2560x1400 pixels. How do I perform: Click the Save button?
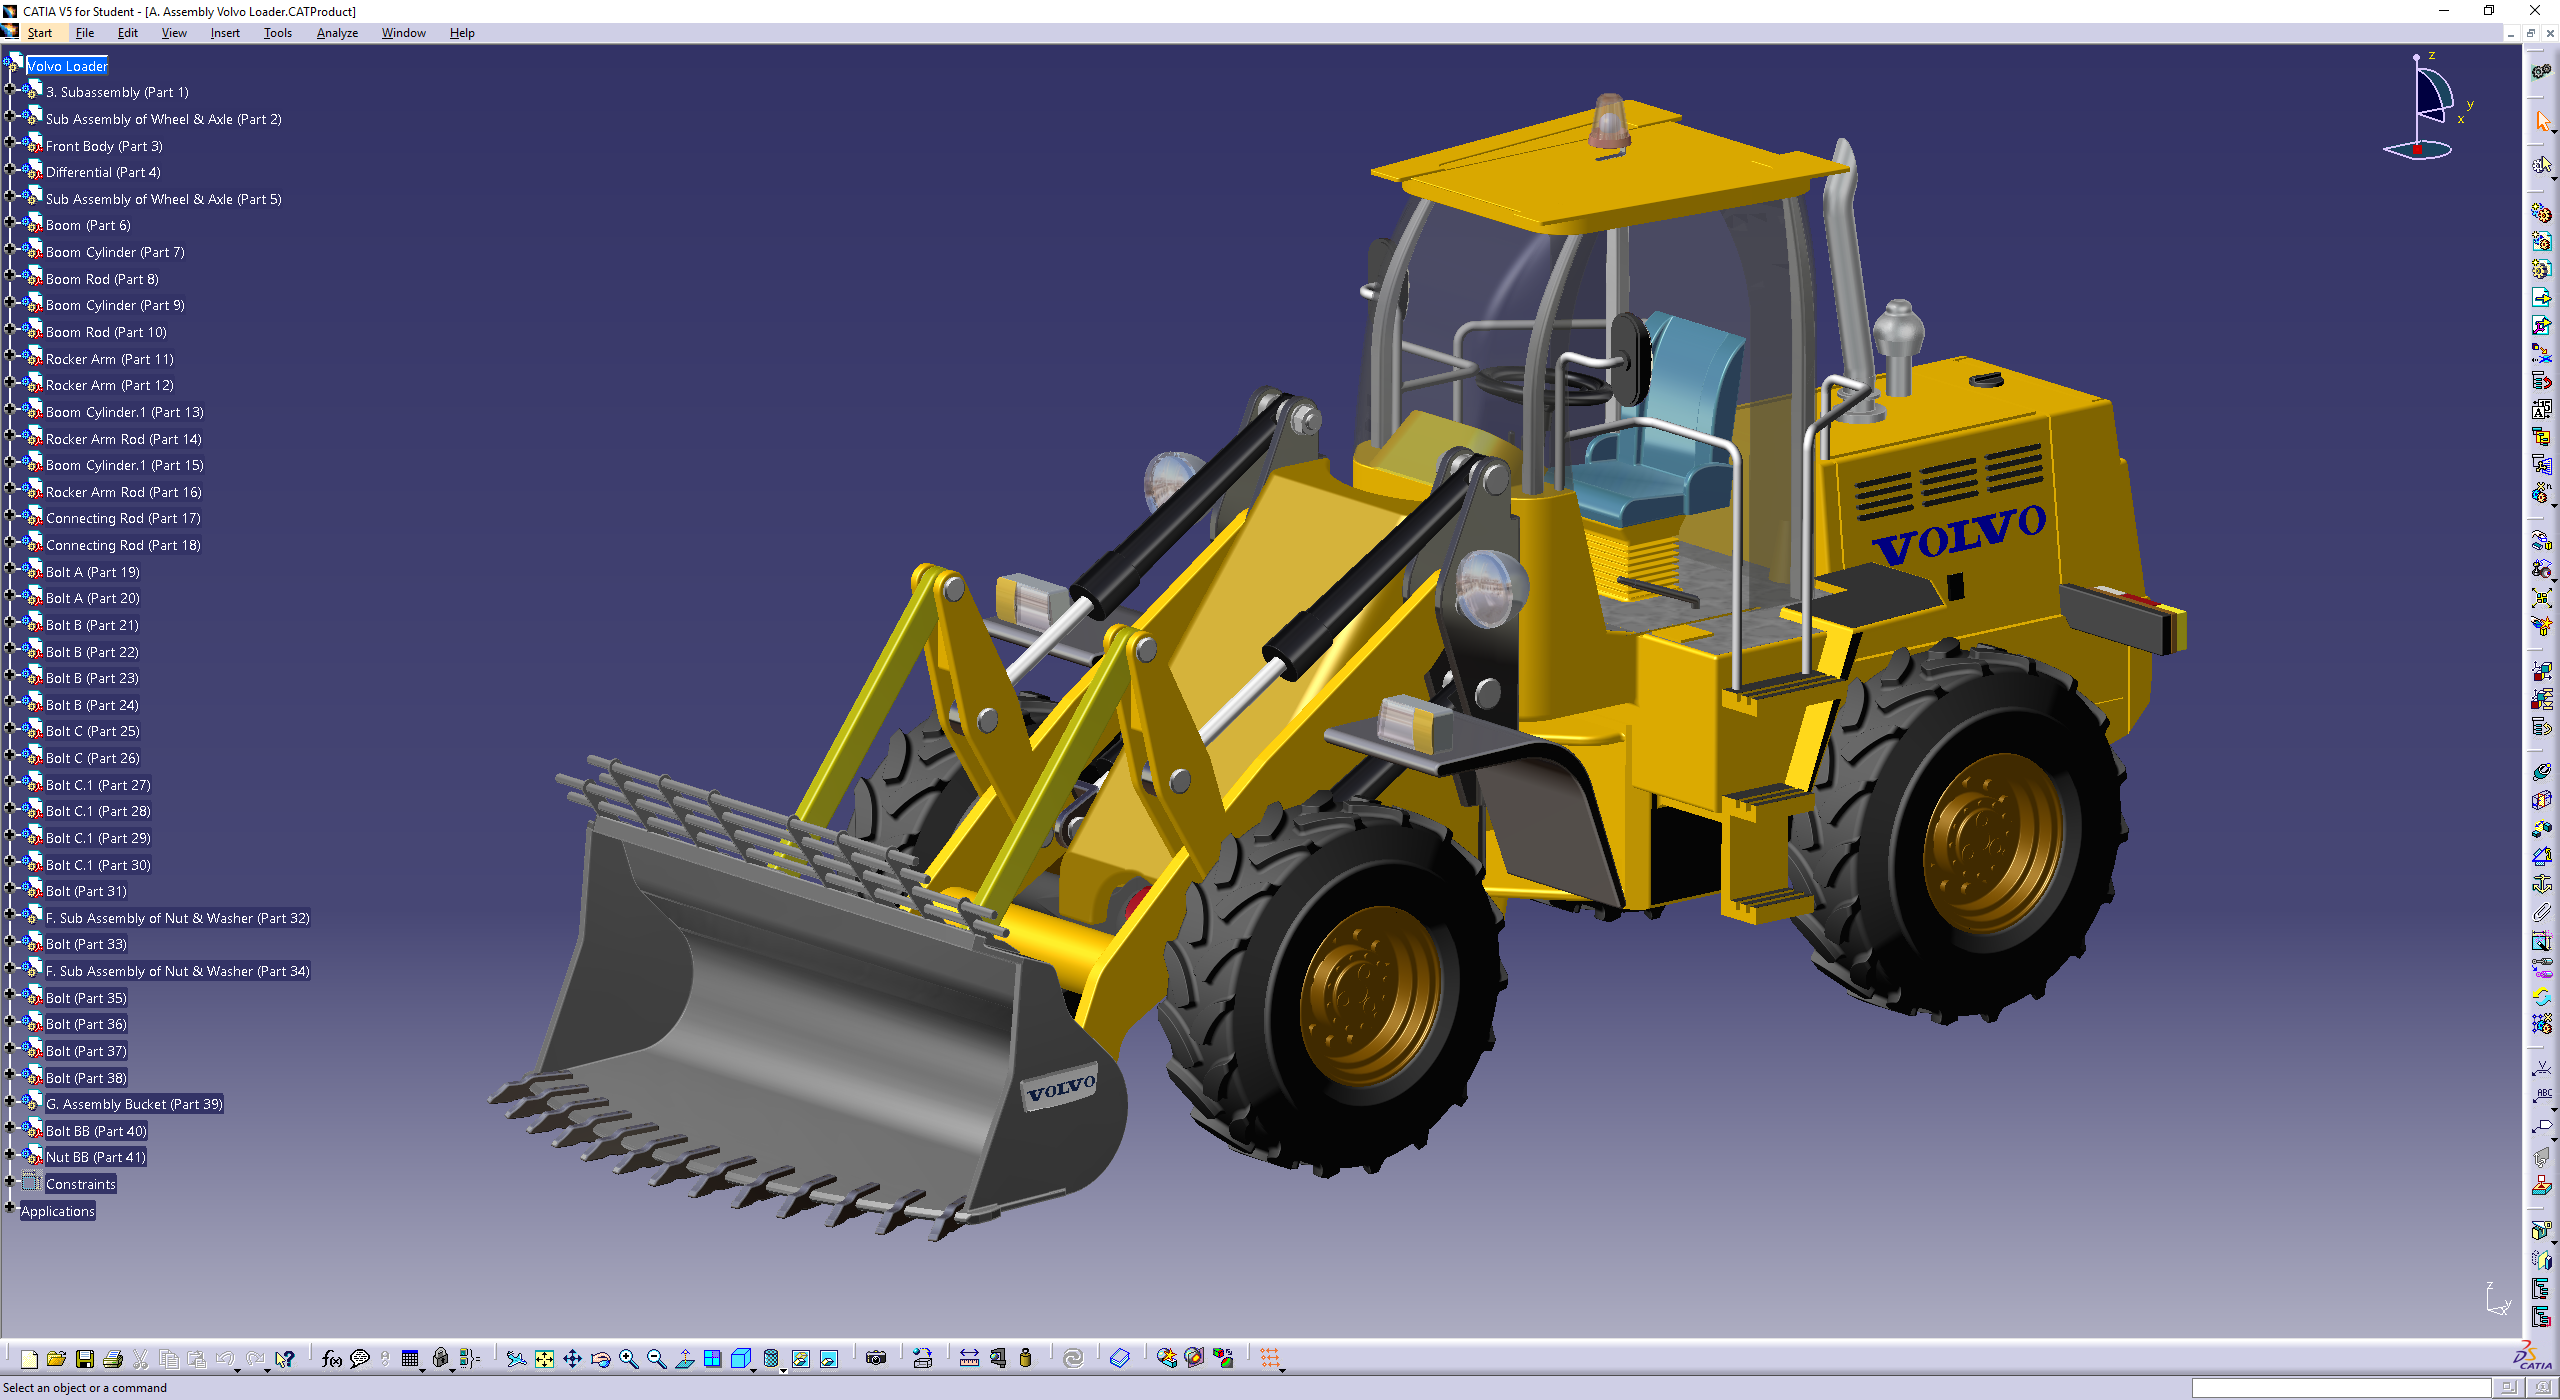85,1358
